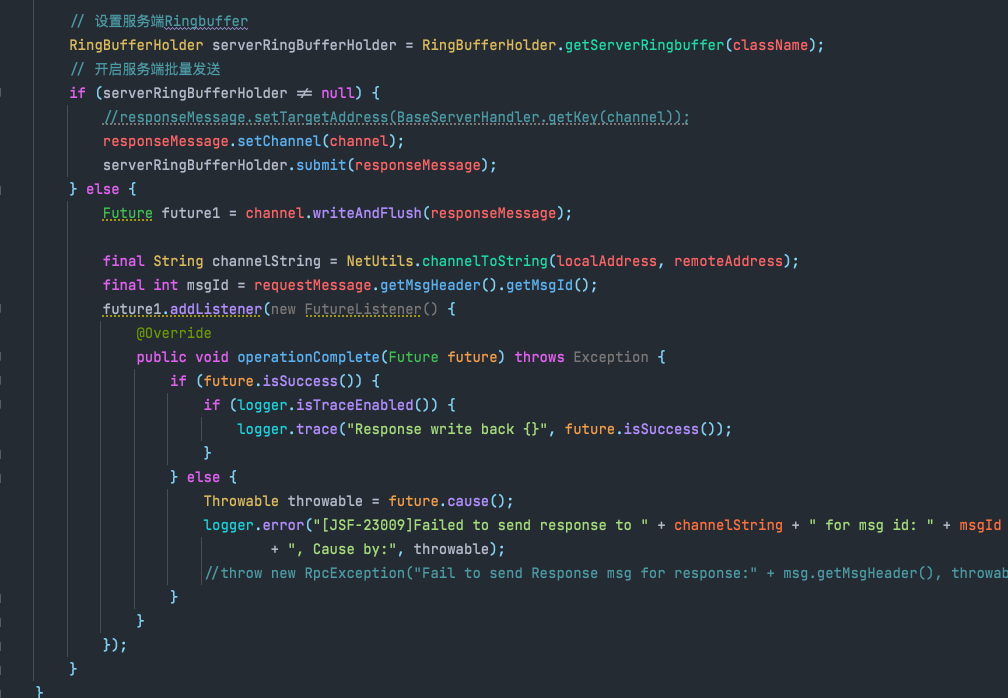Click the remoteAddress argument
The width and height of the screenshot is (1008, 698).
728,262
